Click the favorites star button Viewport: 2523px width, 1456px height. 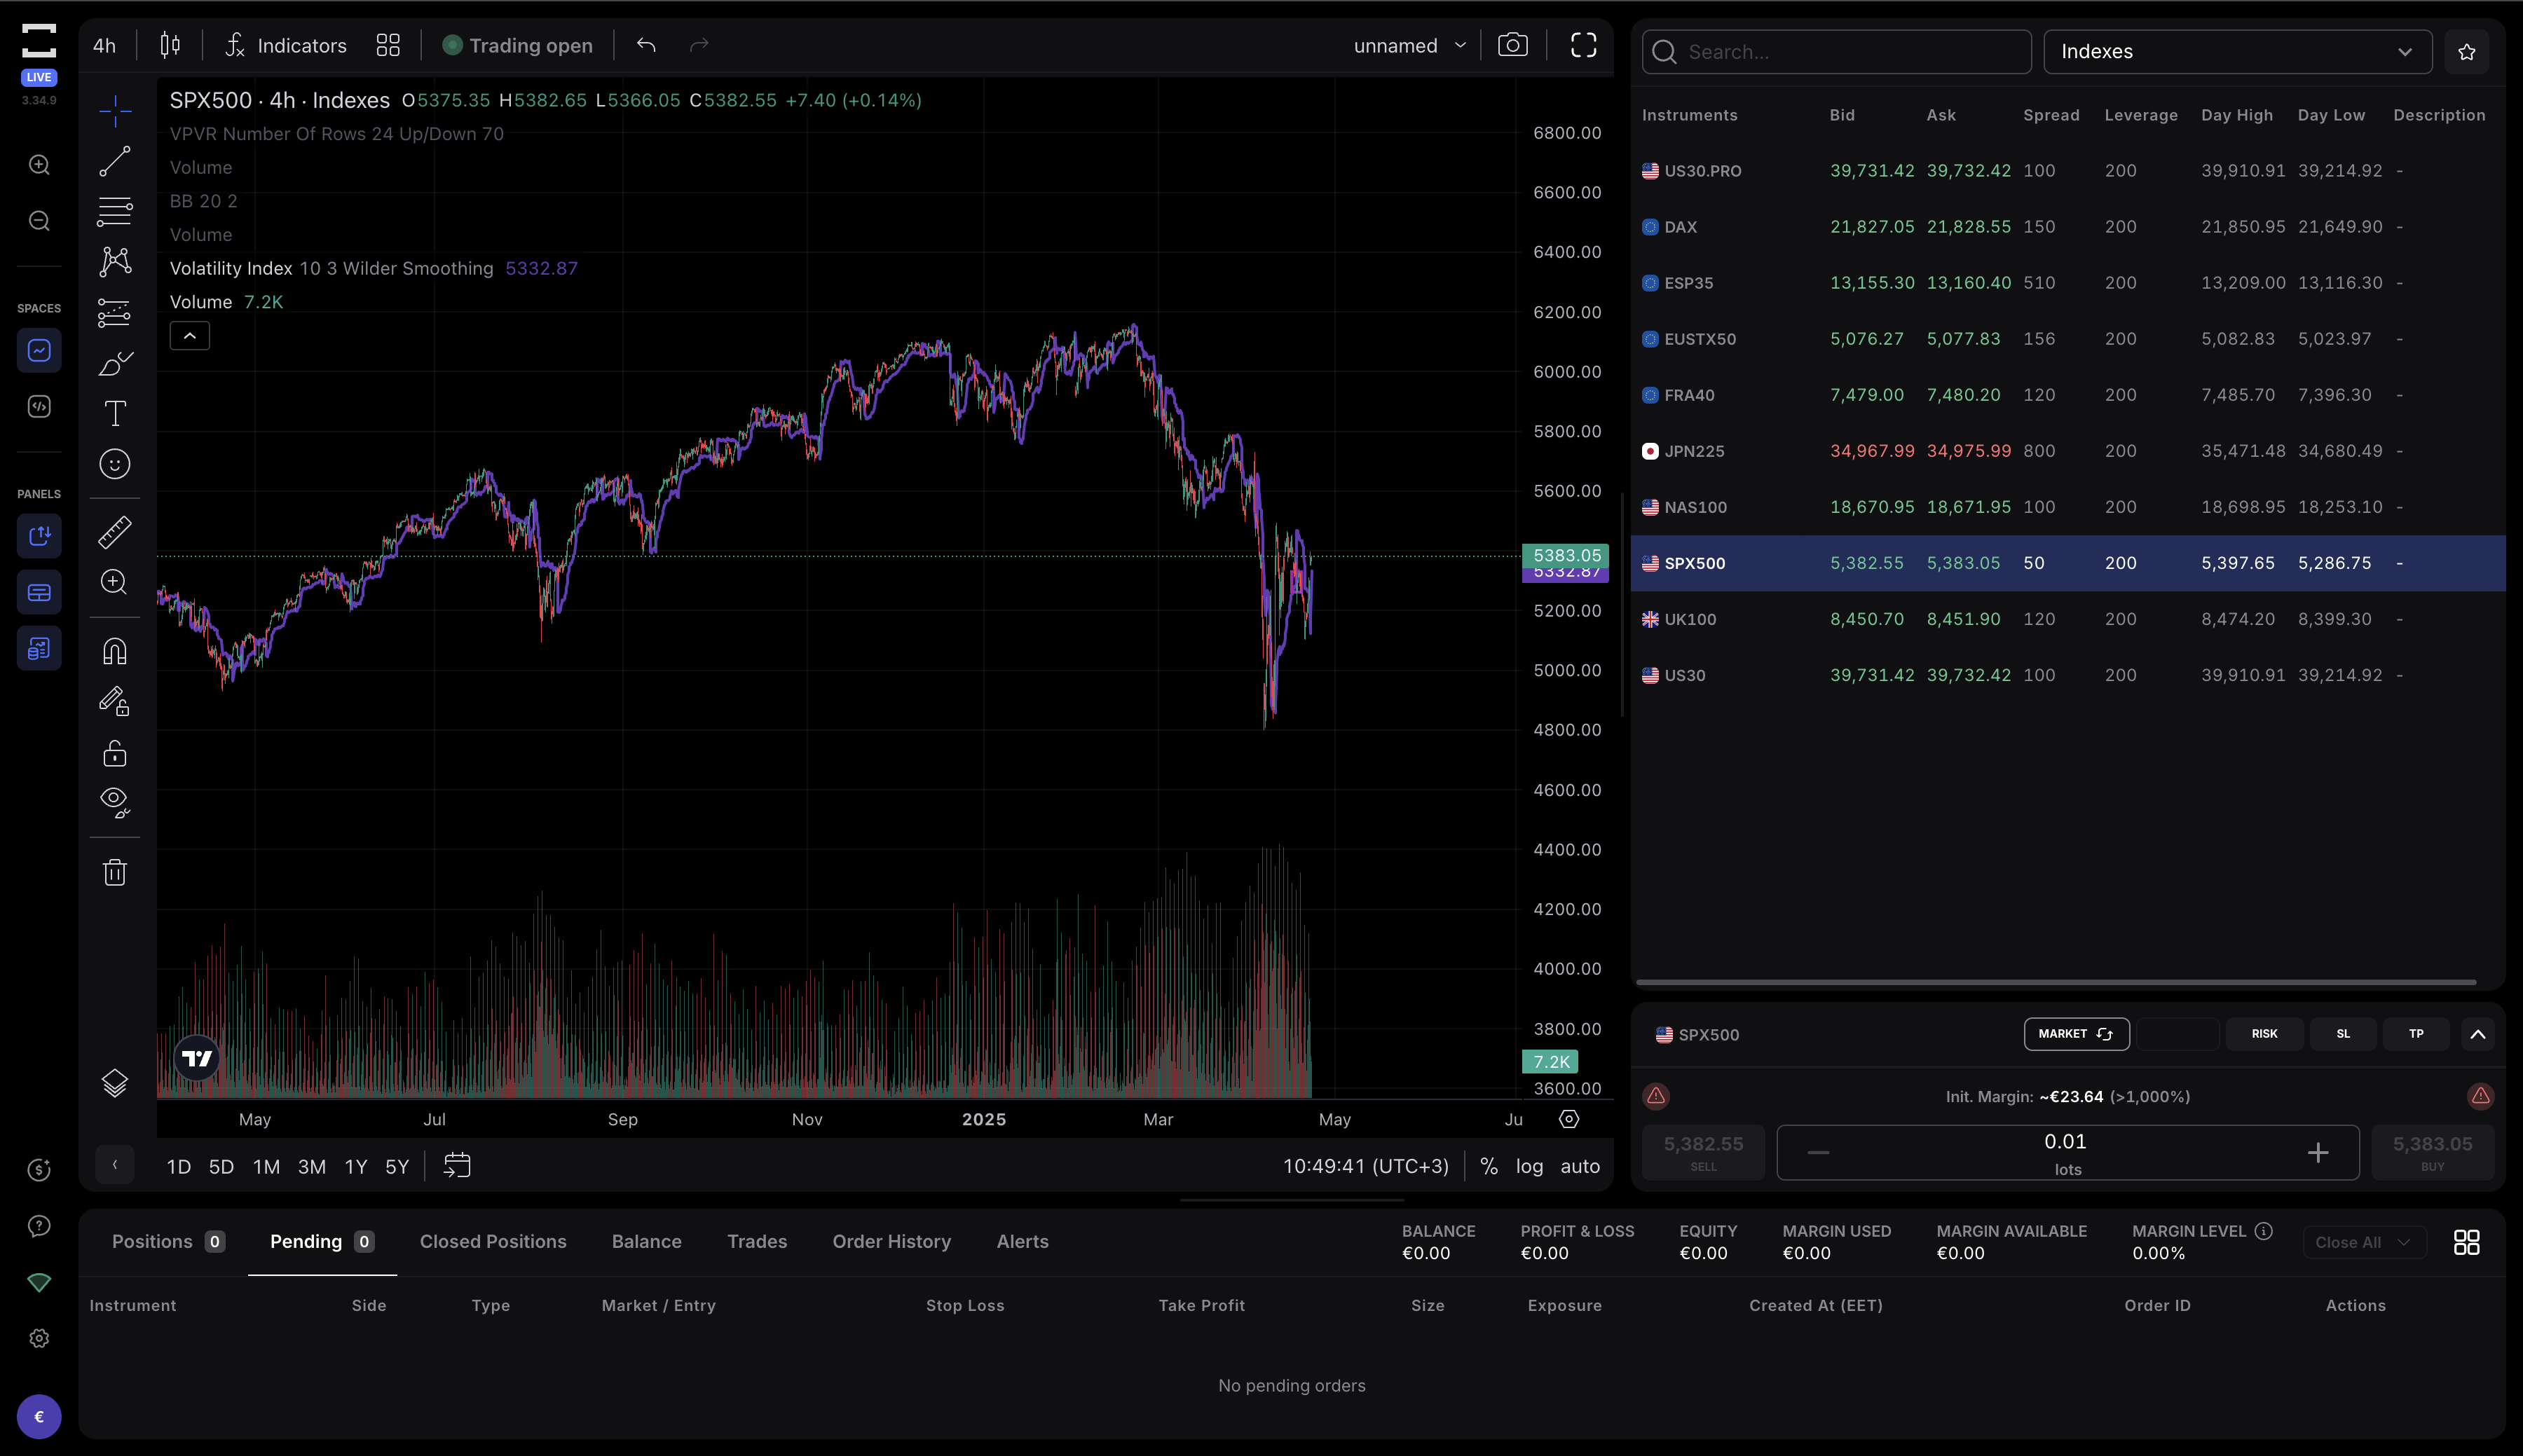[x=2467, y=52]
